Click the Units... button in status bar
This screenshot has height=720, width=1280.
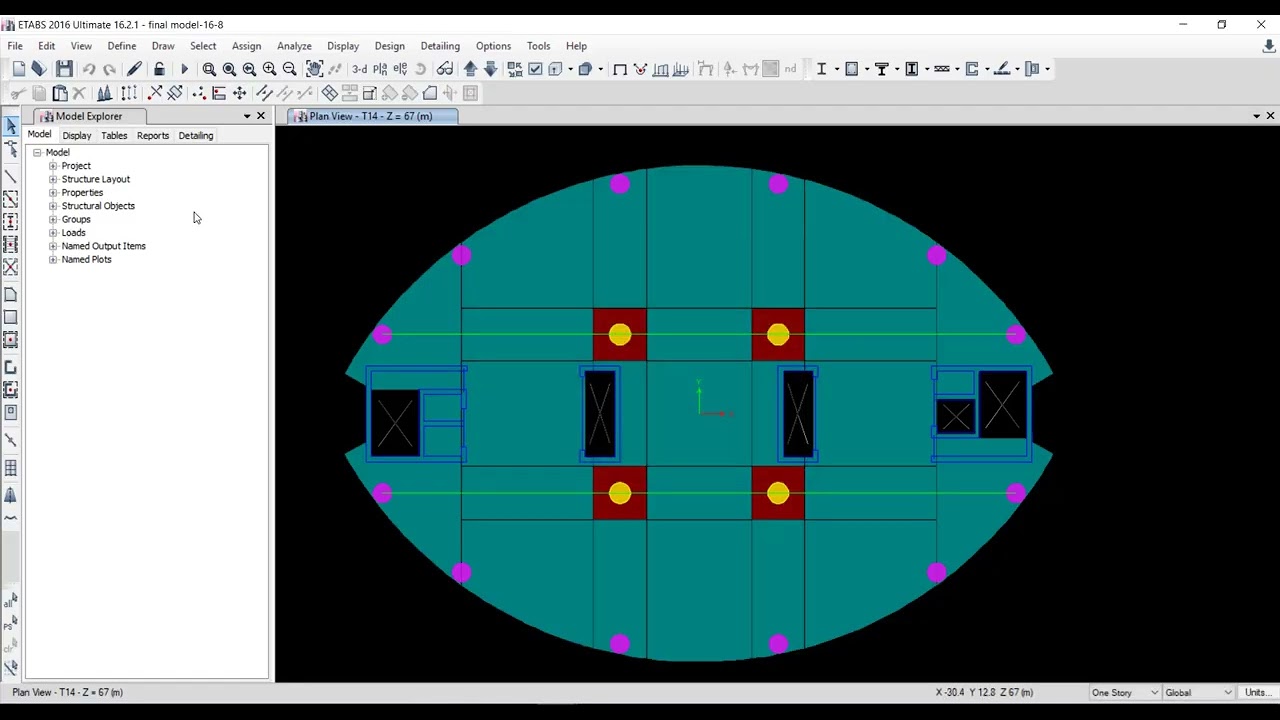tap(1257, 692)
